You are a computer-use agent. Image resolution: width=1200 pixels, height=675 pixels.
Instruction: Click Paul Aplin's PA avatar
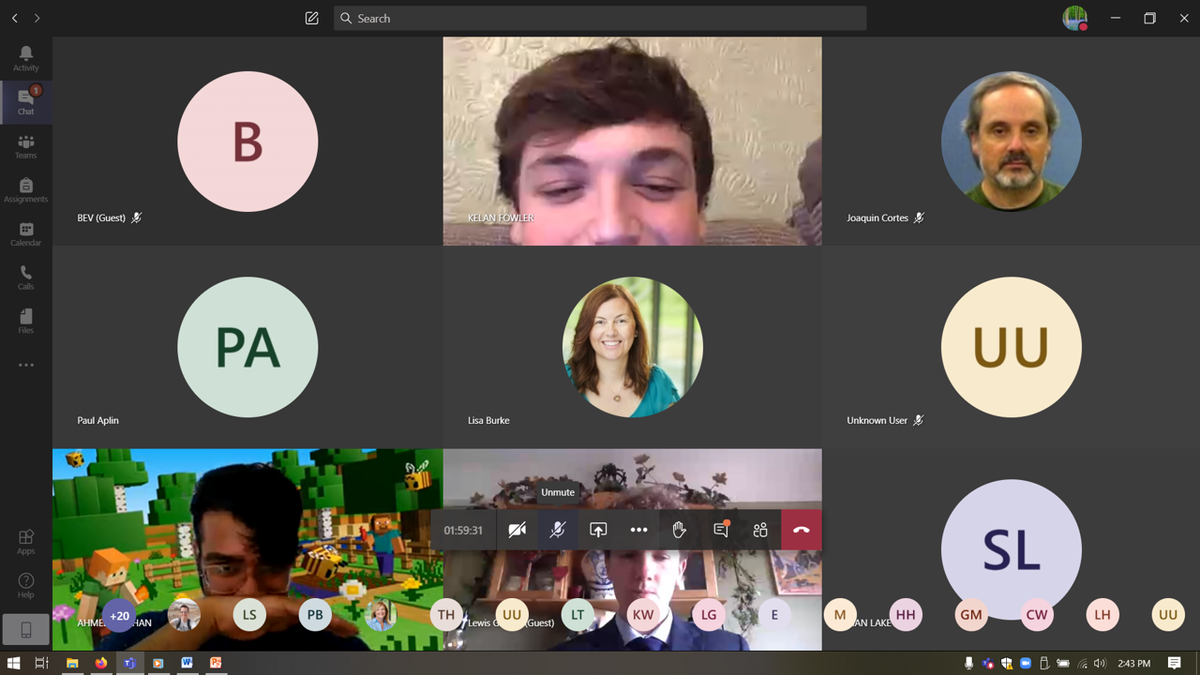[x=248, y=347]
